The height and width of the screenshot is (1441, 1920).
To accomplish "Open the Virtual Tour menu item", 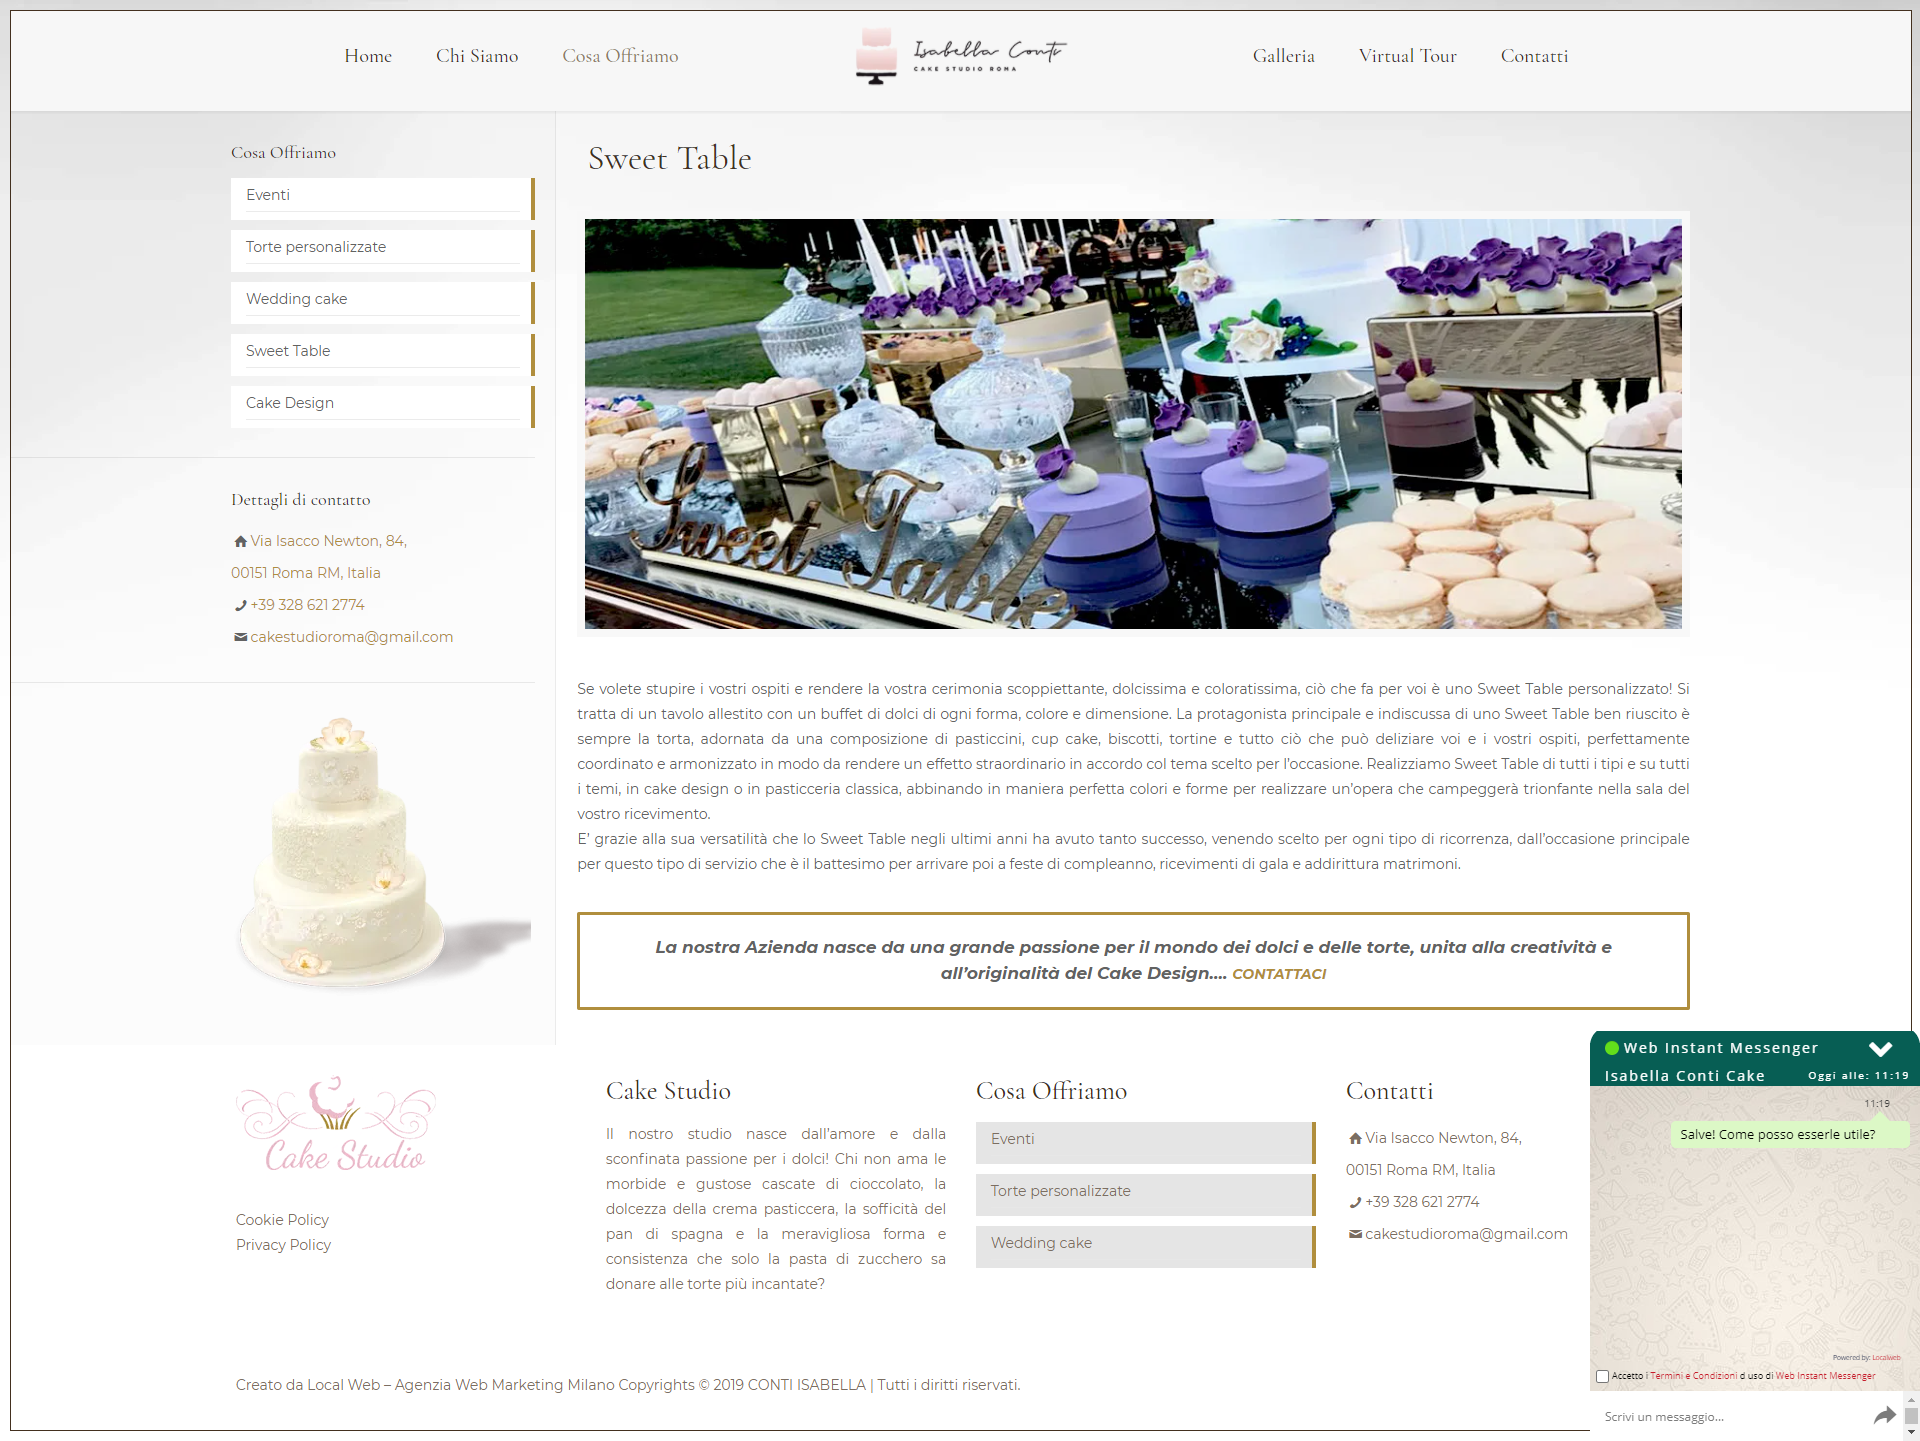I will [x=1408, y=56].
